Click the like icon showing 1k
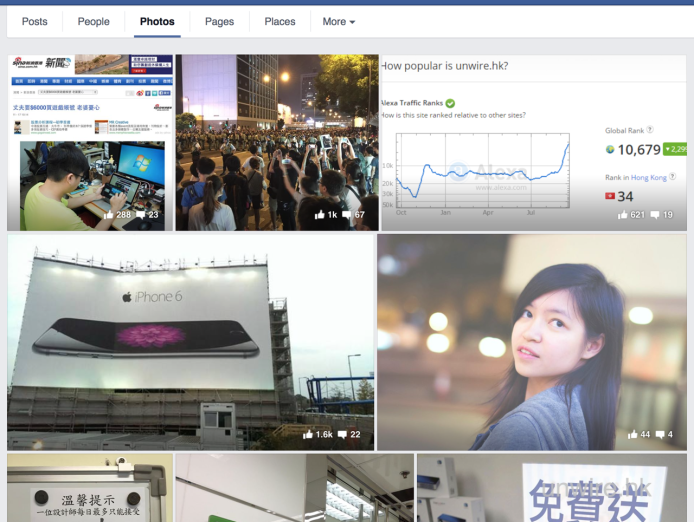 [x=320, y=215]
